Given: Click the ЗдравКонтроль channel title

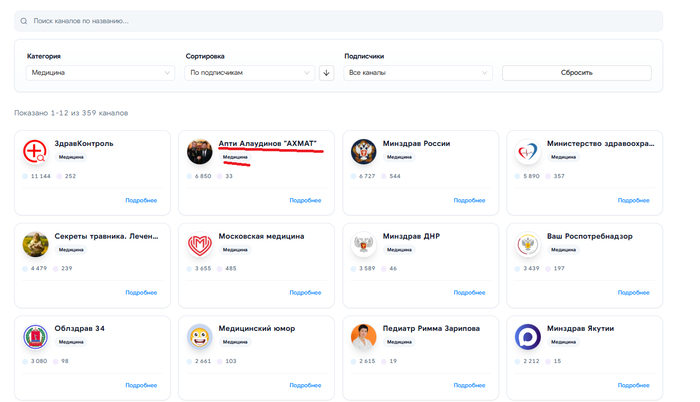Looking at the screenshot, I should tap(84, 143).
